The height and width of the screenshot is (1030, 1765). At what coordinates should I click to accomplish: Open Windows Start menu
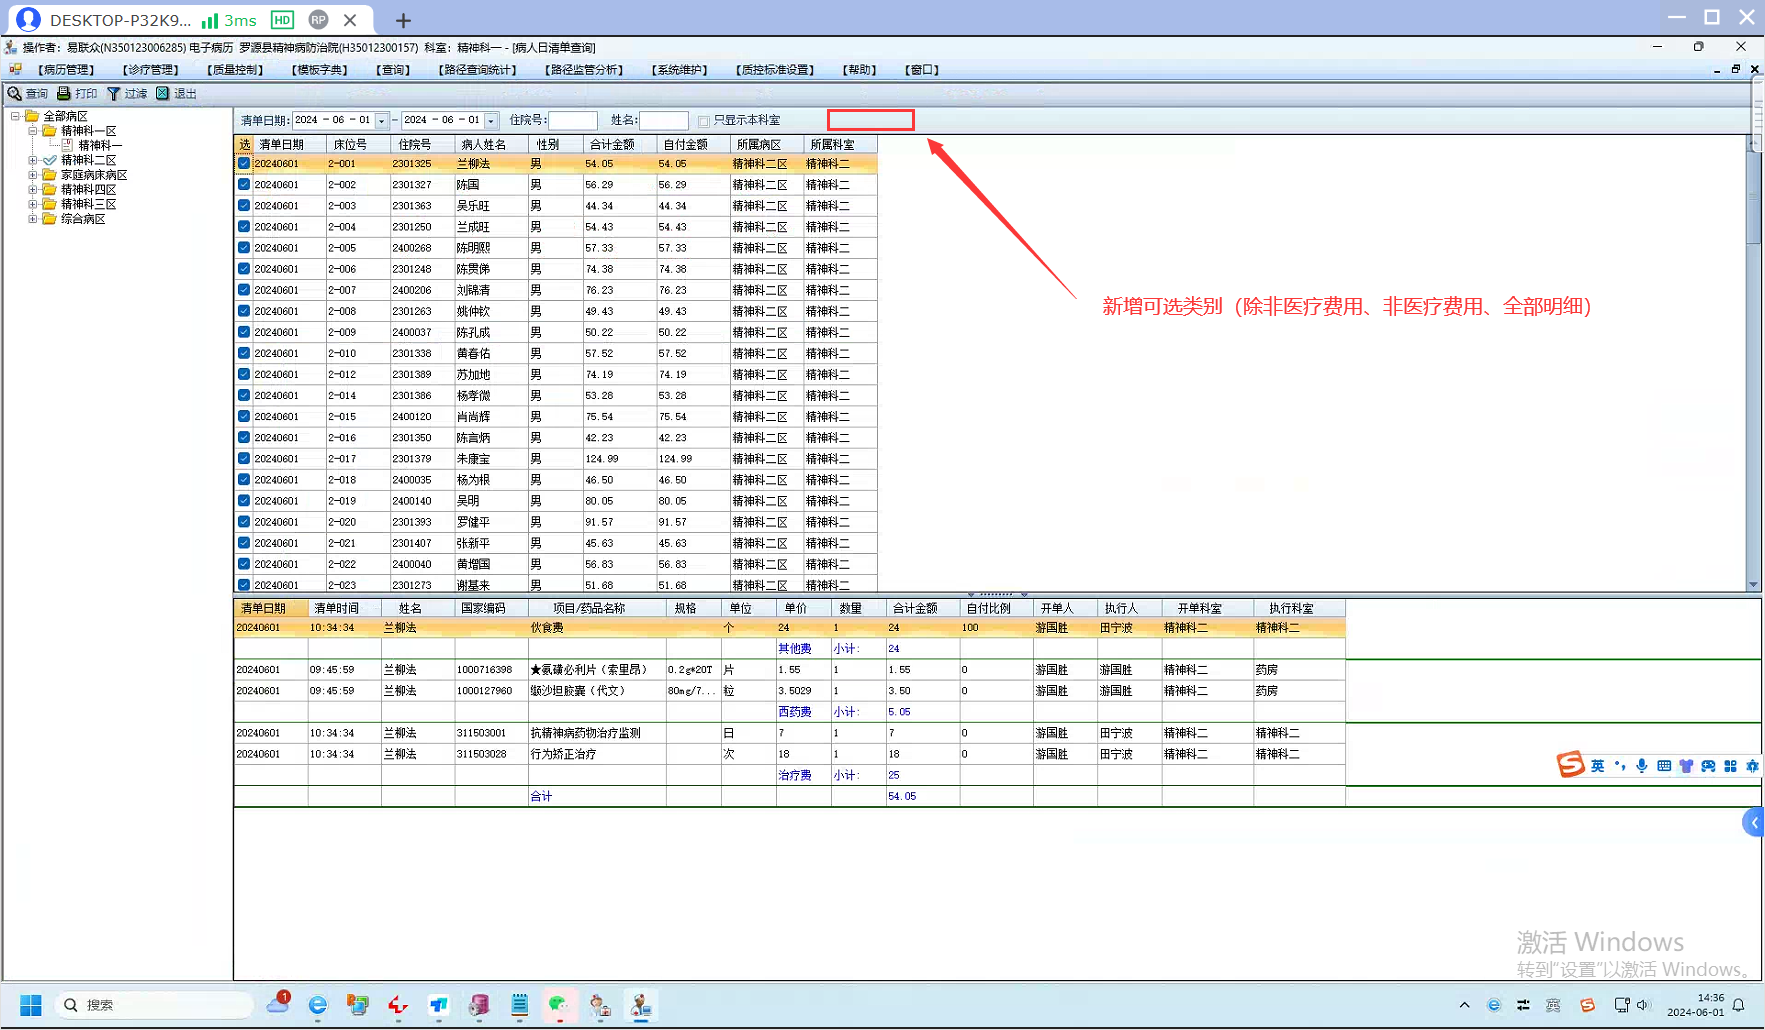click(x=31, y=1005)
